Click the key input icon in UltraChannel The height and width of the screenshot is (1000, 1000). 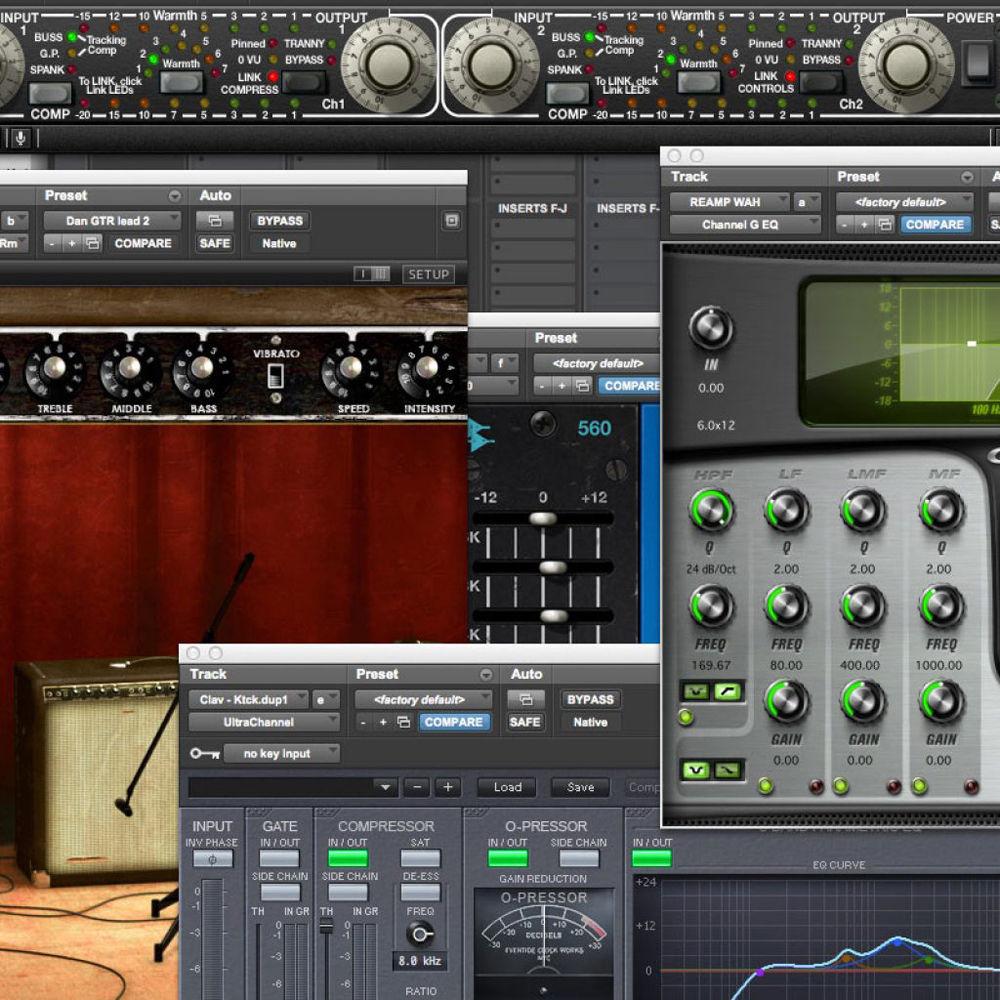(204, 754)
